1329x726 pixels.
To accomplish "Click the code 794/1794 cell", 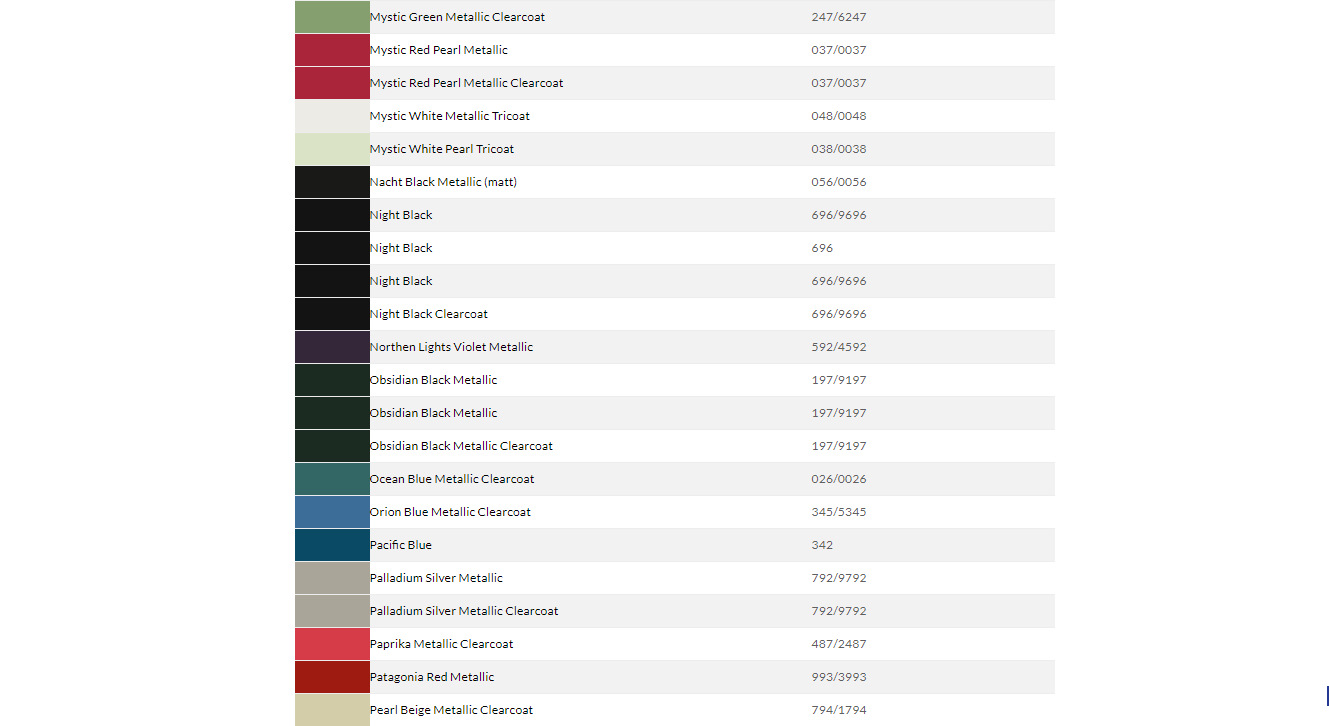I will pyautogui.click(x=839, y=710).
